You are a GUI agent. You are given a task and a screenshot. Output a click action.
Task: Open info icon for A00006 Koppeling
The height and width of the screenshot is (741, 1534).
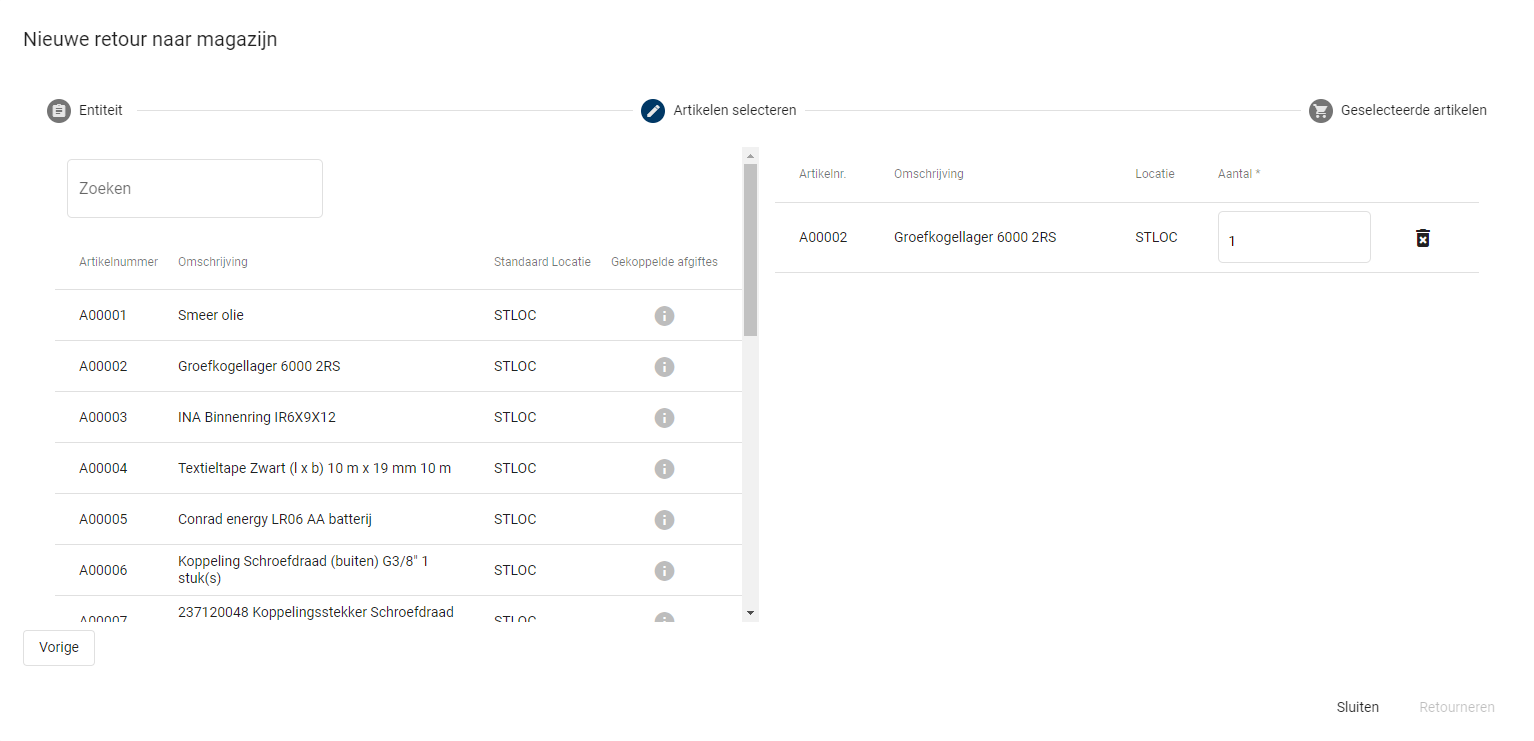click(x=664, y=571)
